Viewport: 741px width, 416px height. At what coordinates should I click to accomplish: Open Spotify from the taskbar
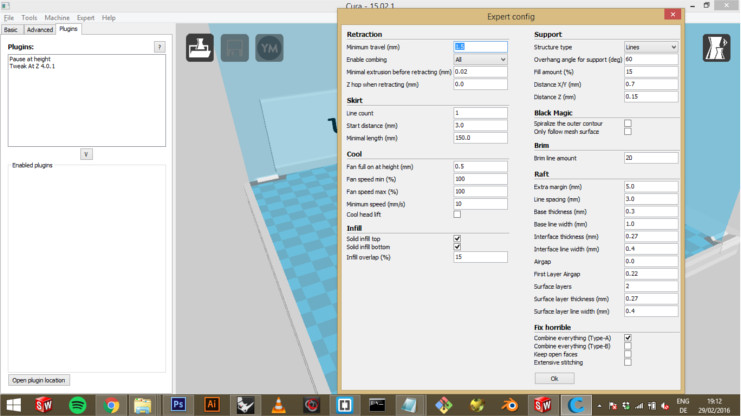click(77, 405)
